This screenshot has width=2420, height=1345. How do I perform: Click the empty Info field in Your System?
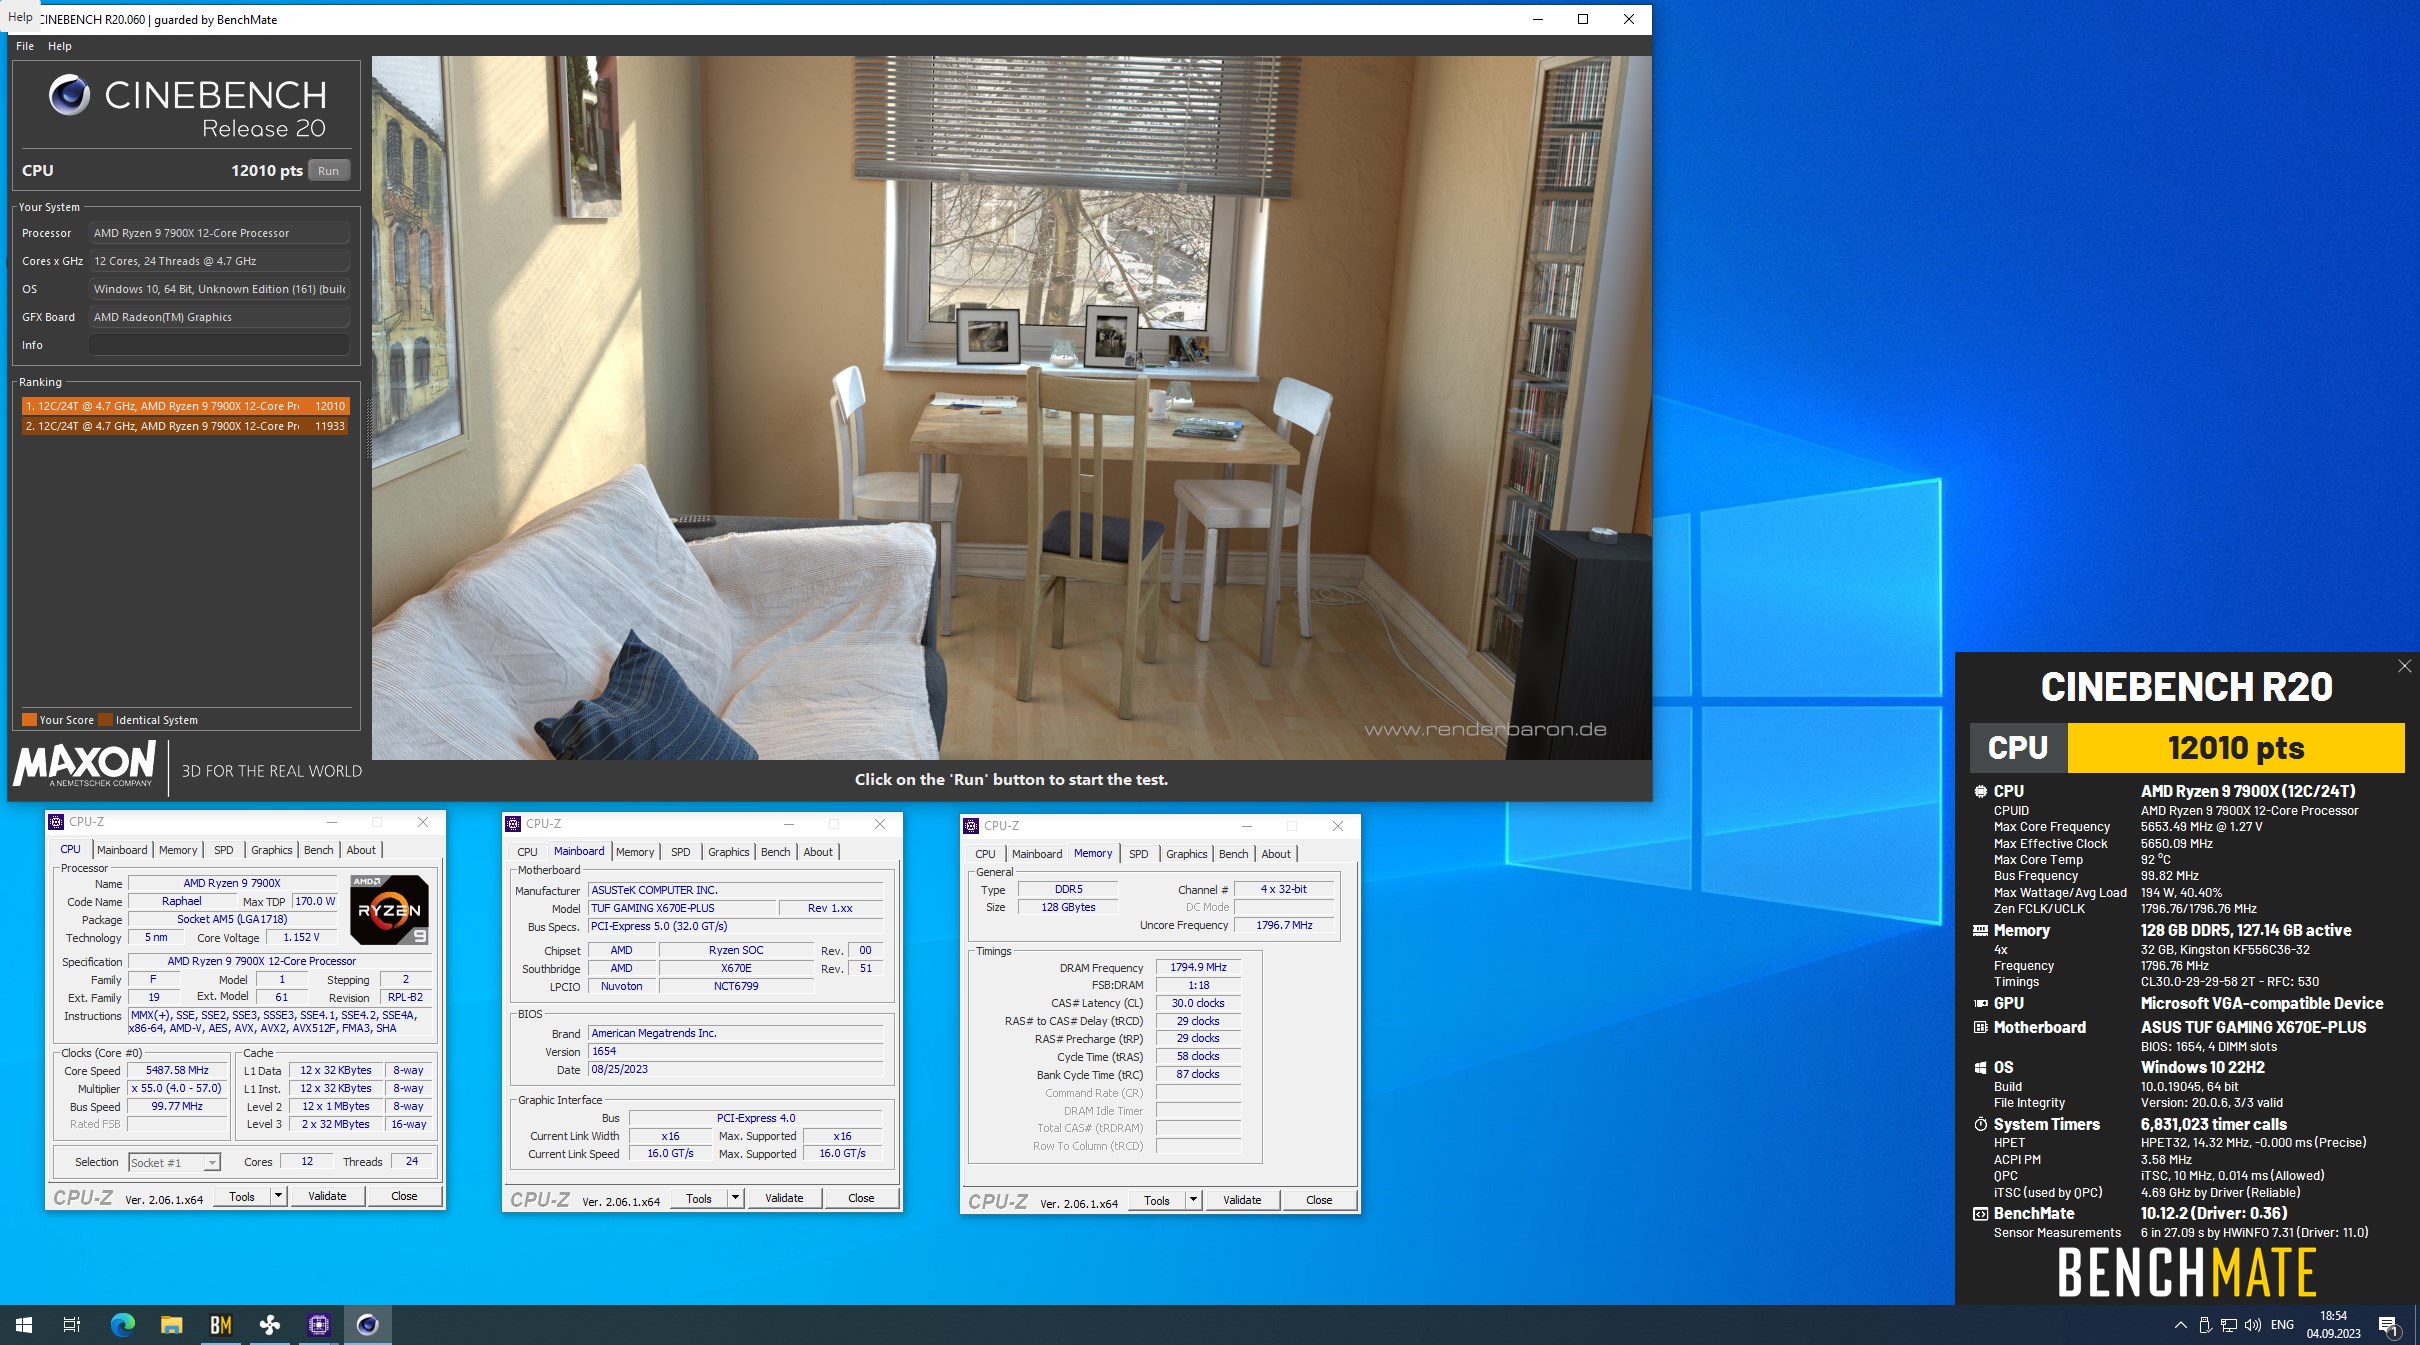point(219,345)
